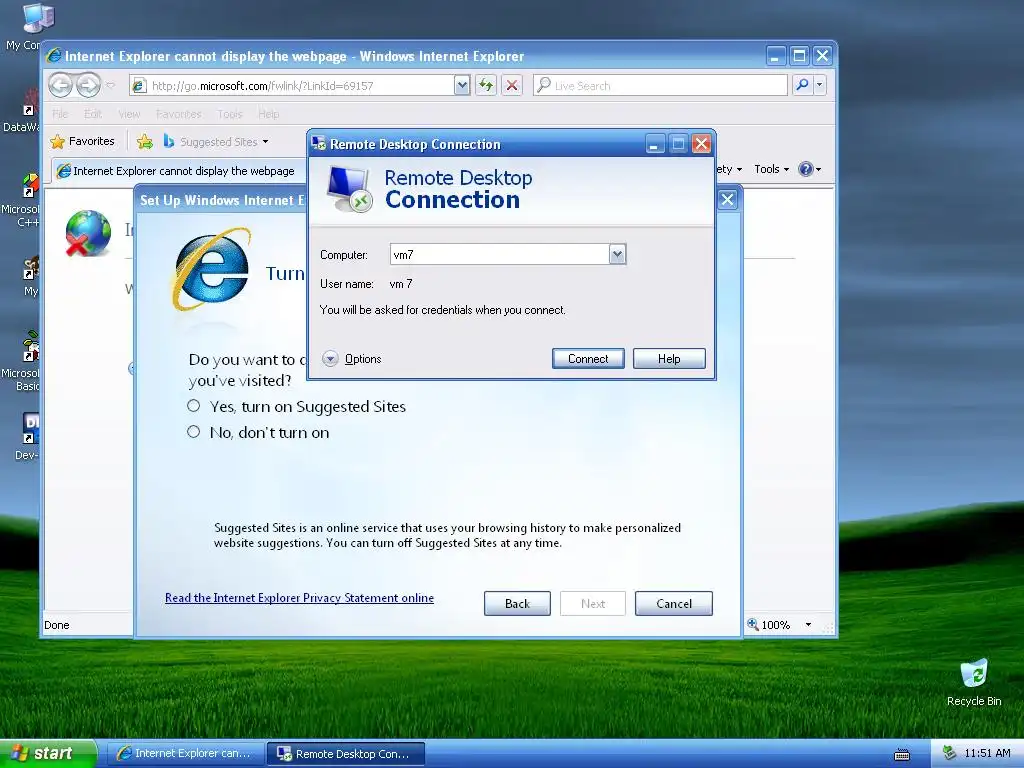Expand the Computer dropdown arrow
The image size is (1024, 768).
617,255
